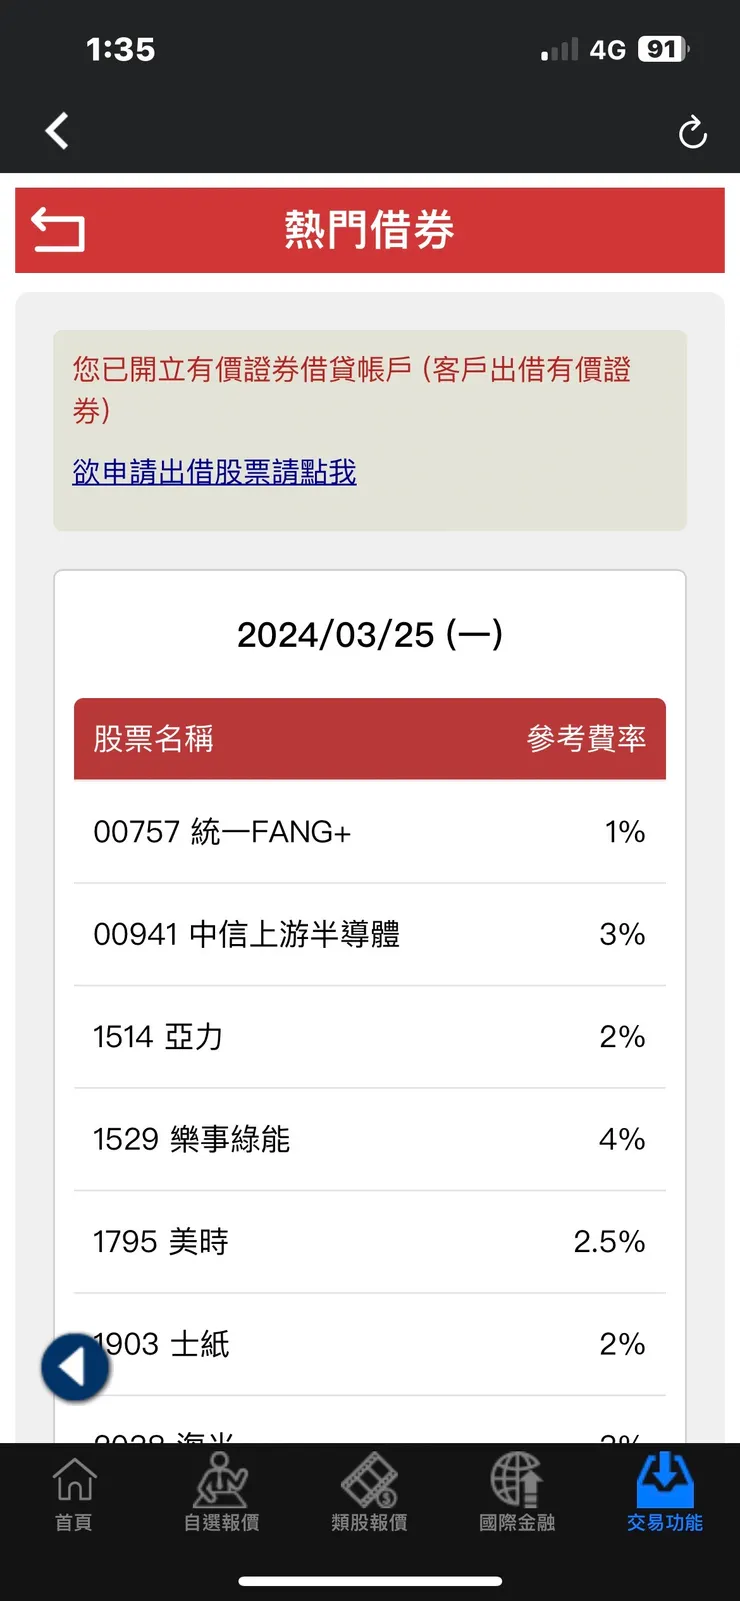The height and width of the screenshot is (1601, 740).
Task: Open the 類股報價 tab
Action: (369, 1494)
